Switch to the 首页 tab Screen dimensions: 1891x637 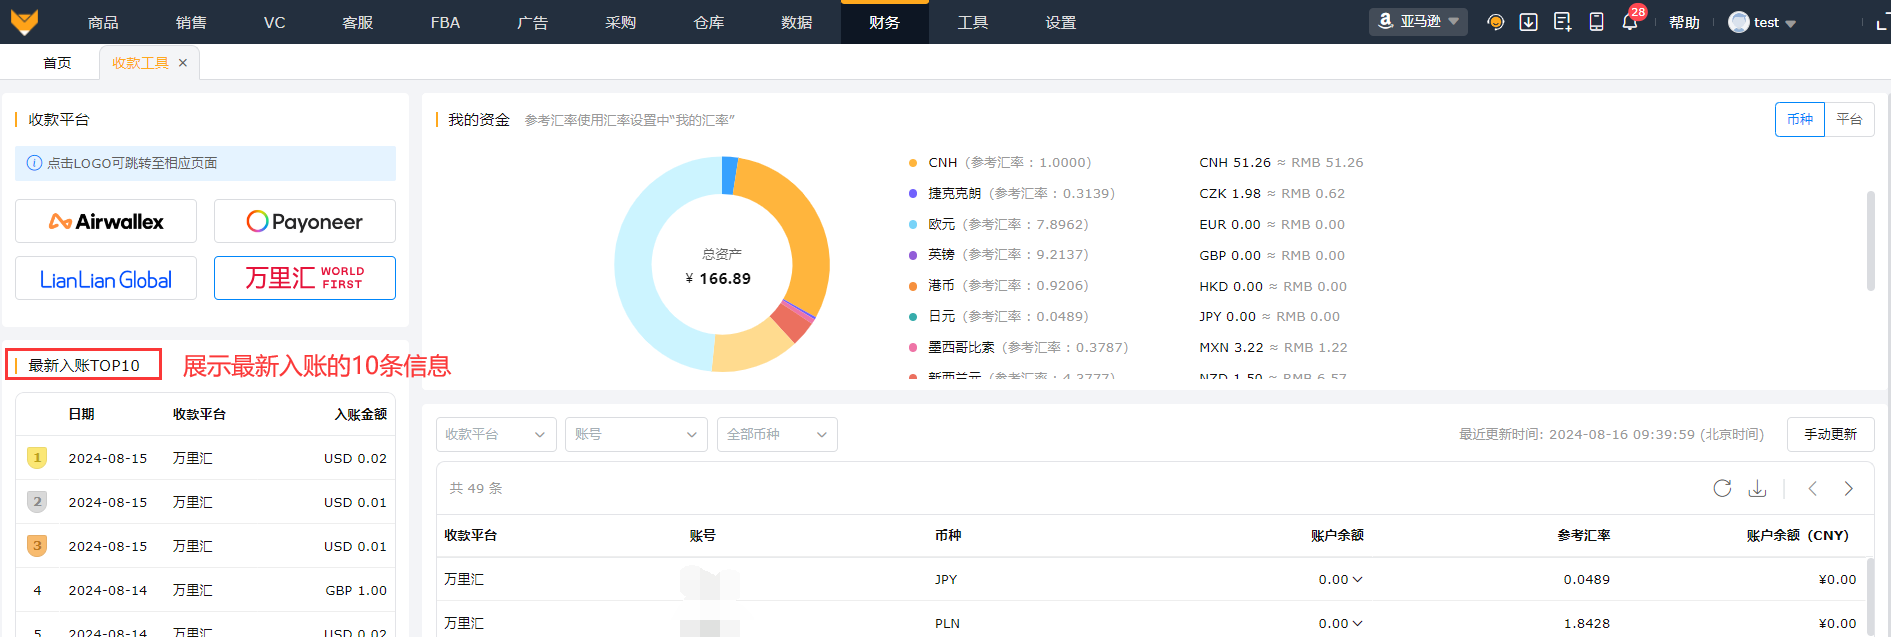pyautogui.click(x=57, y=63)
